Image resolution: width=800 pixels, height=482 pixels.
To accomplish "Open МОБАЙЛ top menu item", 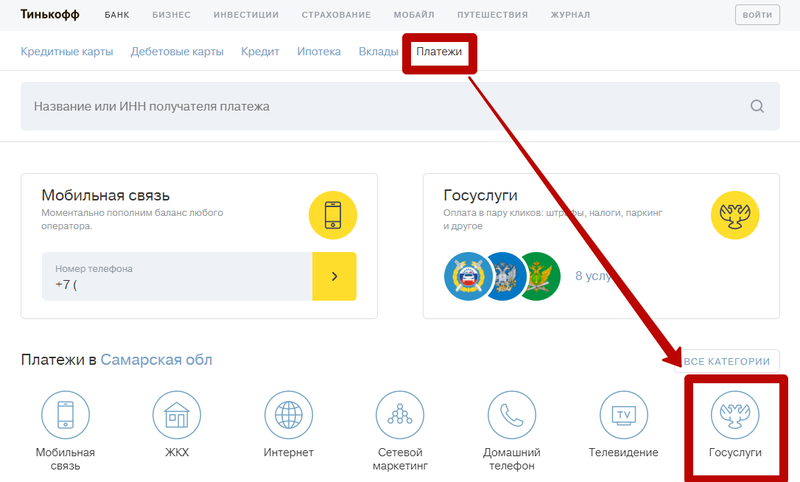I will tap(414, 15).
